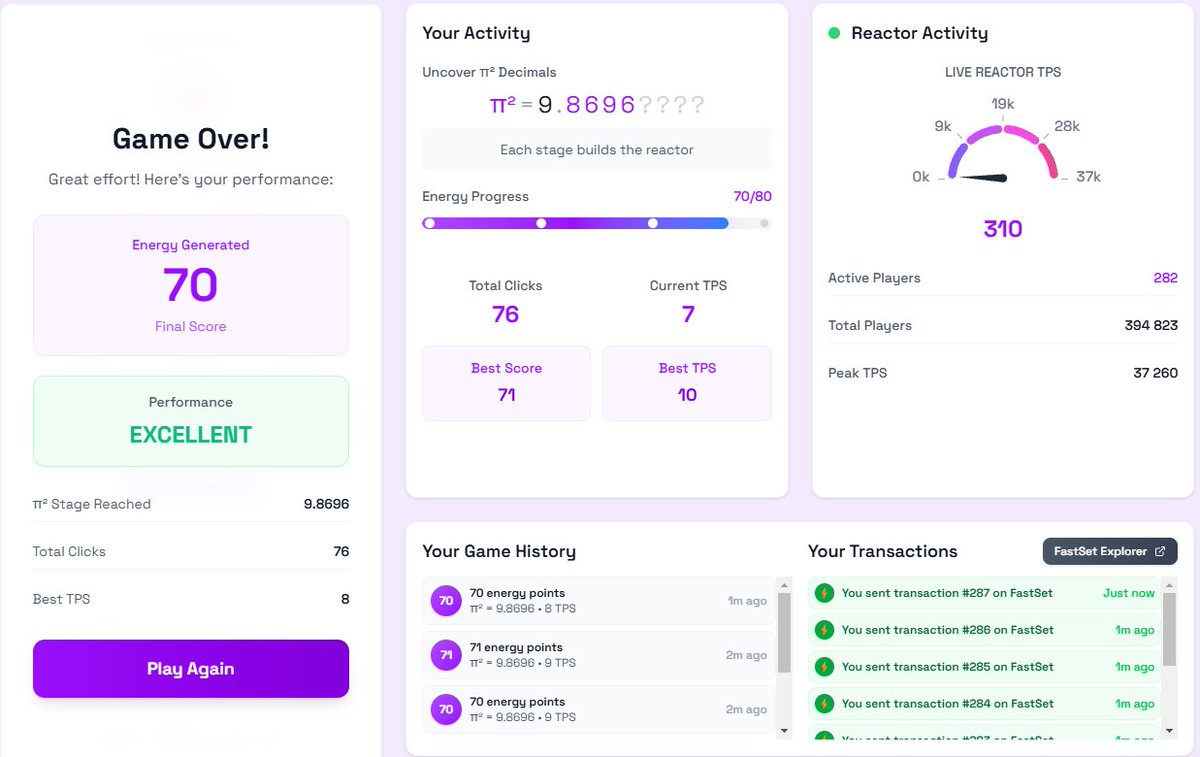This screenshot has width=1200, height=757.
Task: Open transaction #286 on FastSet
Action: click(x=985, y=630)
